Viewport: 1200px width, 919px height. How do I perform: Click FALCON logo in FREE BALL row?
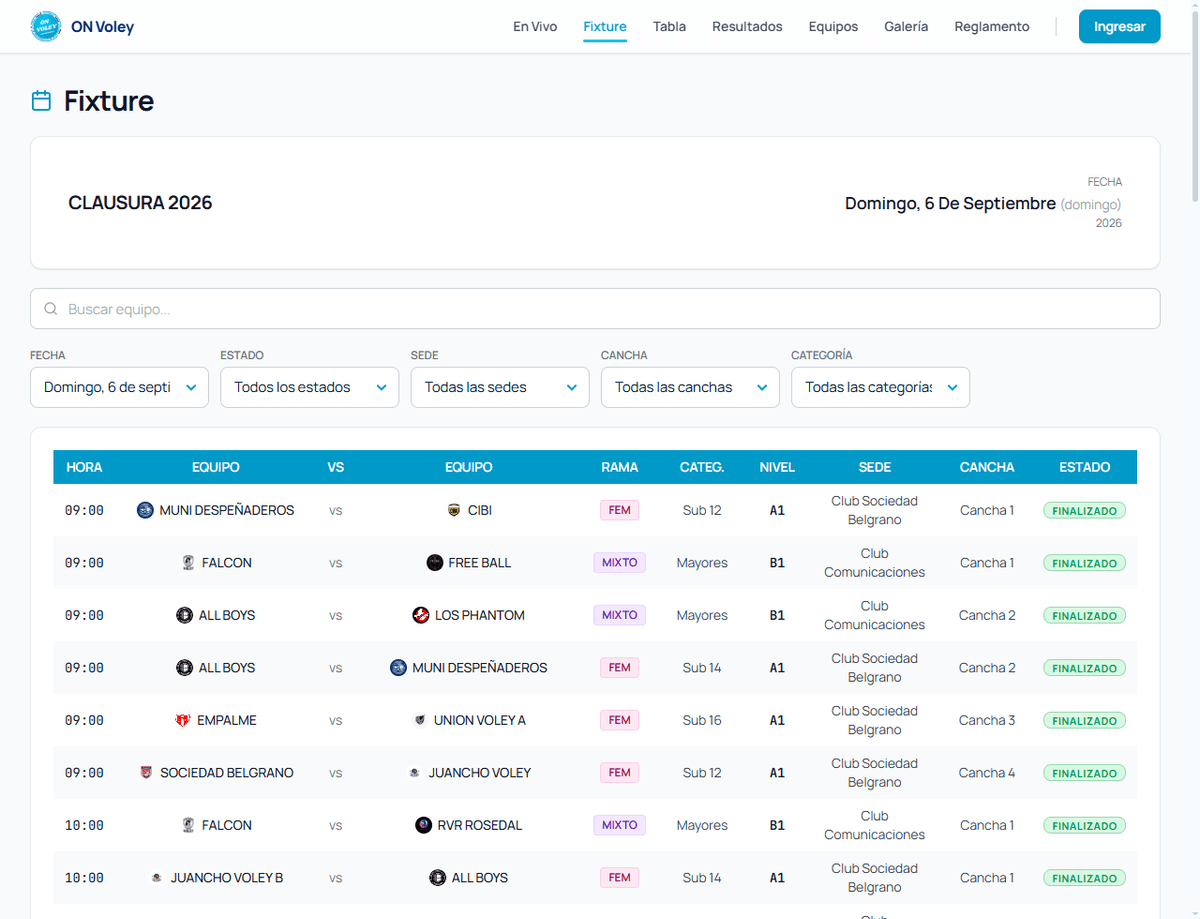click(188, 563)
